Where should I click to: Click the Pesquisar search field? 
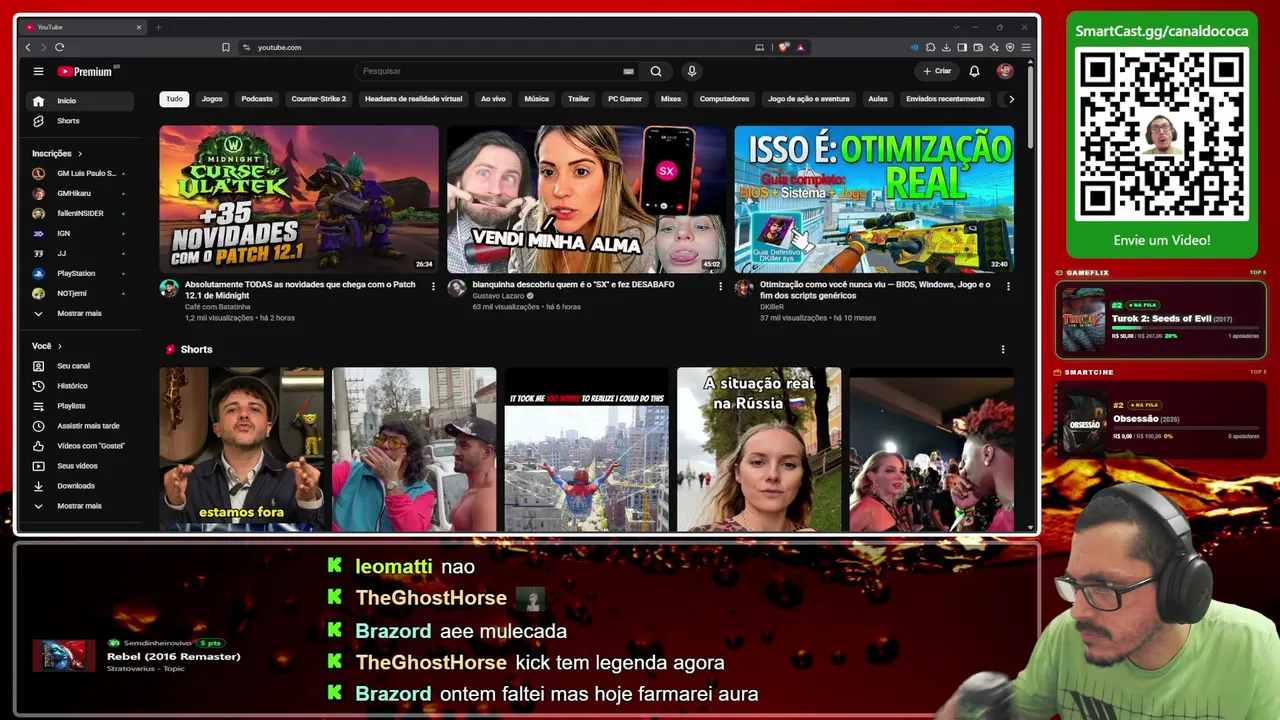[x=490, y=71]
